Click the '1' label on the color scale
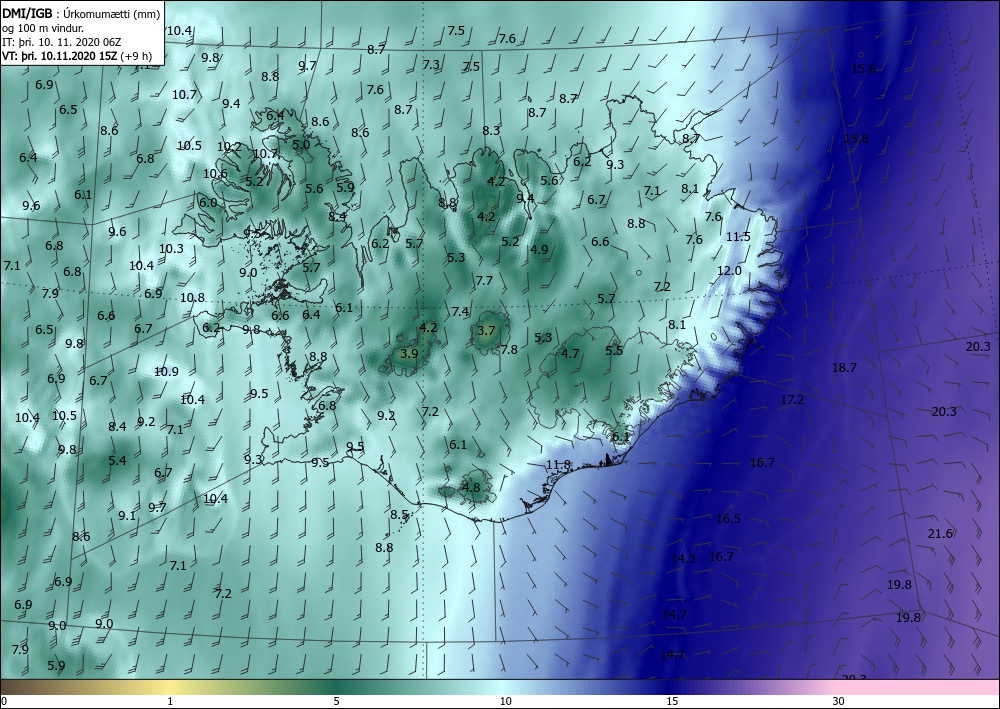The image size is (1000, 709). pyautogui.click(x=170, y=701)
